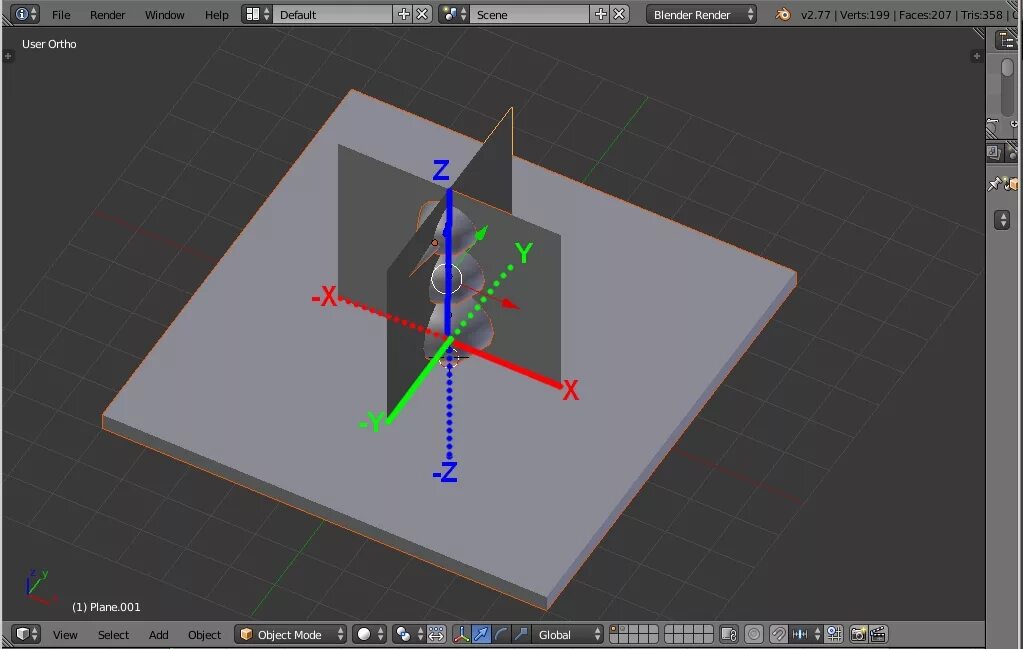Click the OpenGL render image camera icon

[859, 635]
